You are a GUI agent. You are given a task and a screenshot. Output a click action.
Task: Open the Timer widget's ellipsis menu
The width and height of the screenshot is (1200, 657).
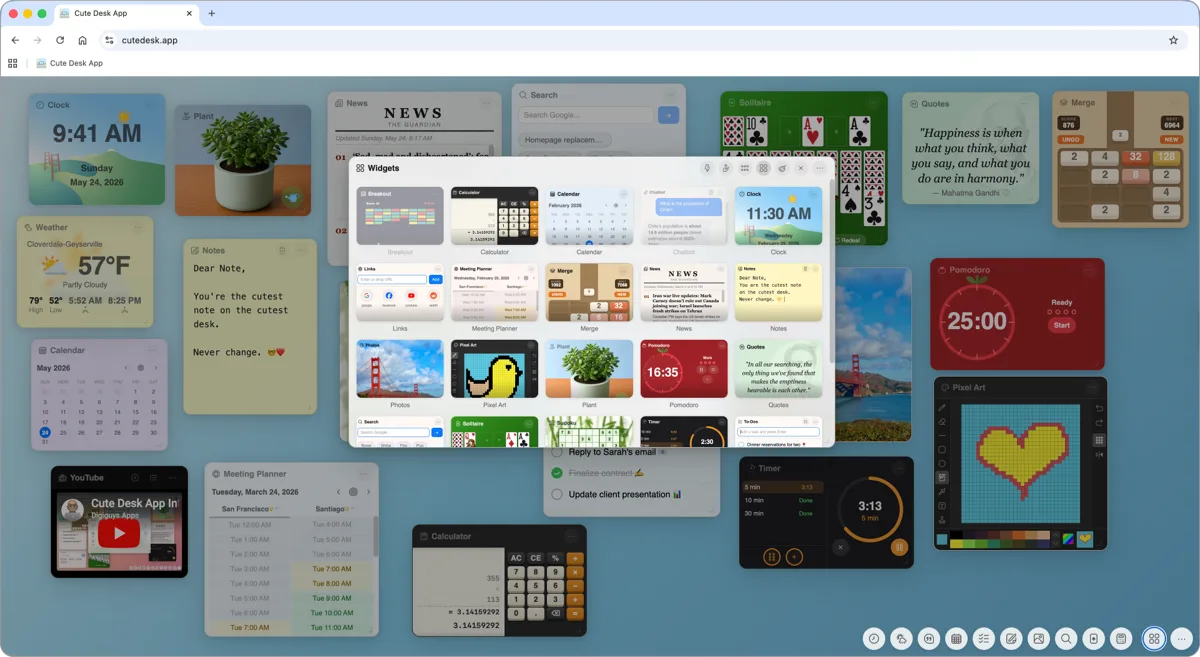[x=898, y=468]
